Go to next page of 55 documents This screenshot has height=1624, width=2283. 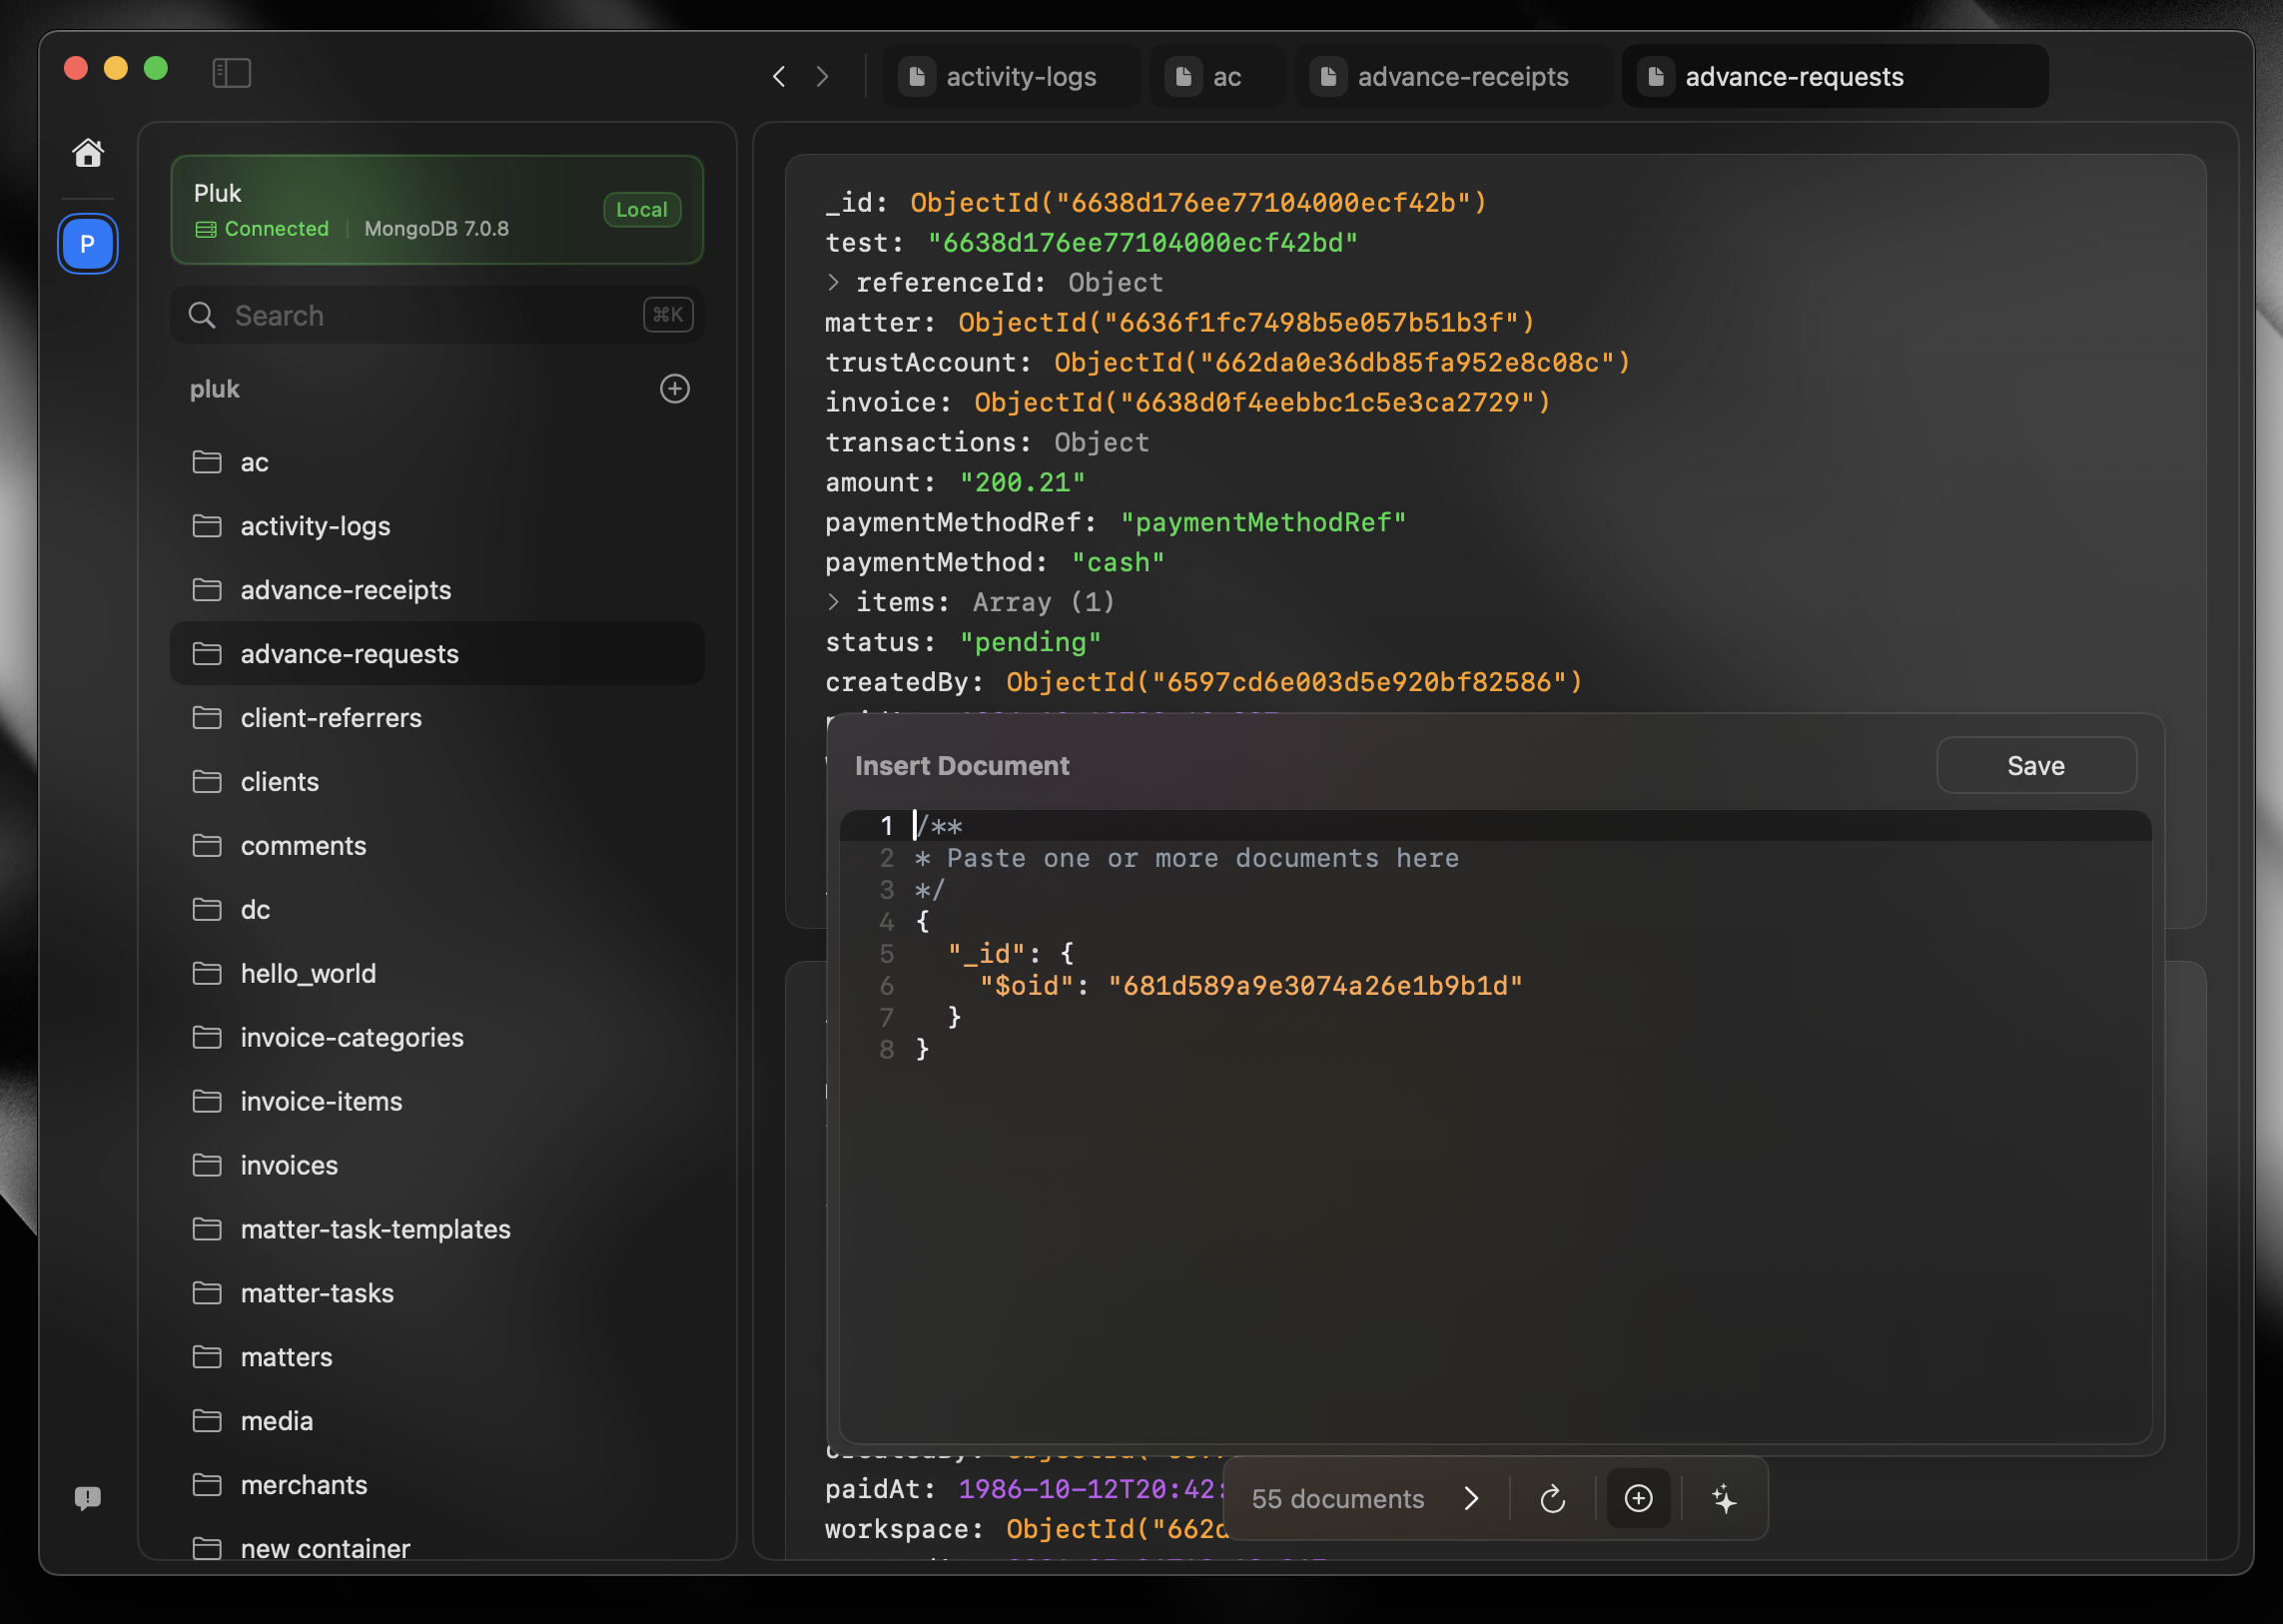[1471, 1499]
